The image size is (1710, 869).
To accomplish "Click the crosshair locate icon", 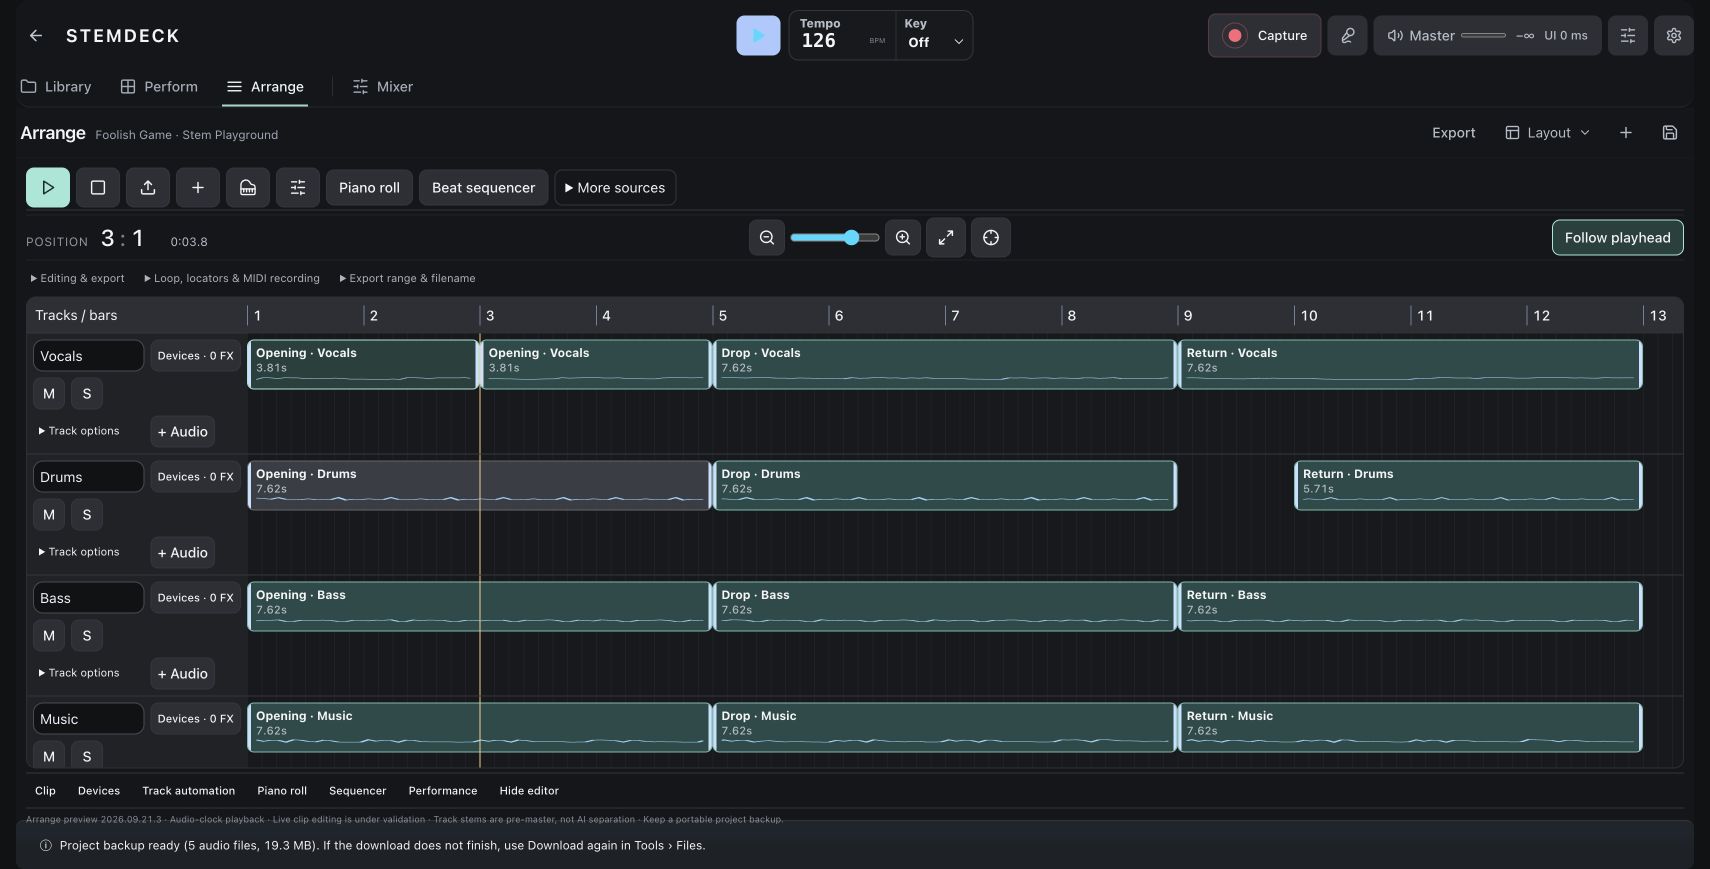I will pos(991,238).
